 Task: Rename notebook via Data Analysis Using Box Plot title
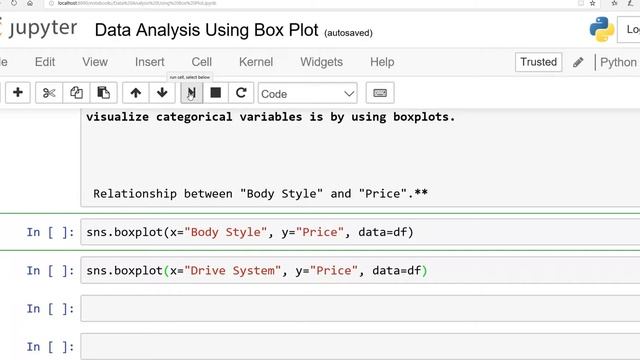(x=207, y=30)
